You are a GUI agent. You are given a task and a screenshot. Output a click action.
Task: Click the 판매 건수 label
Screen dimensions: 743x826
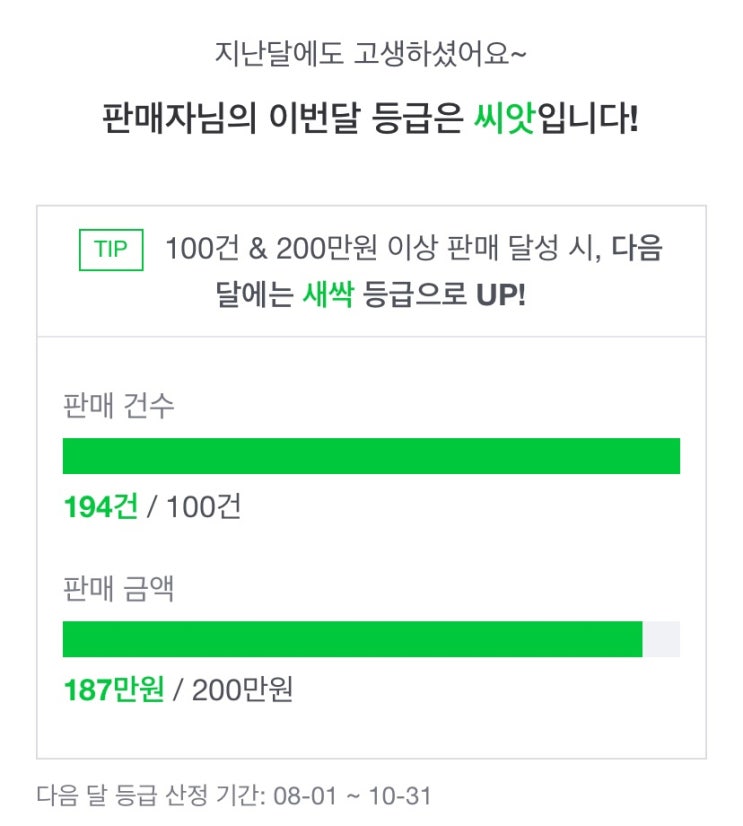(x=118, y=406)
